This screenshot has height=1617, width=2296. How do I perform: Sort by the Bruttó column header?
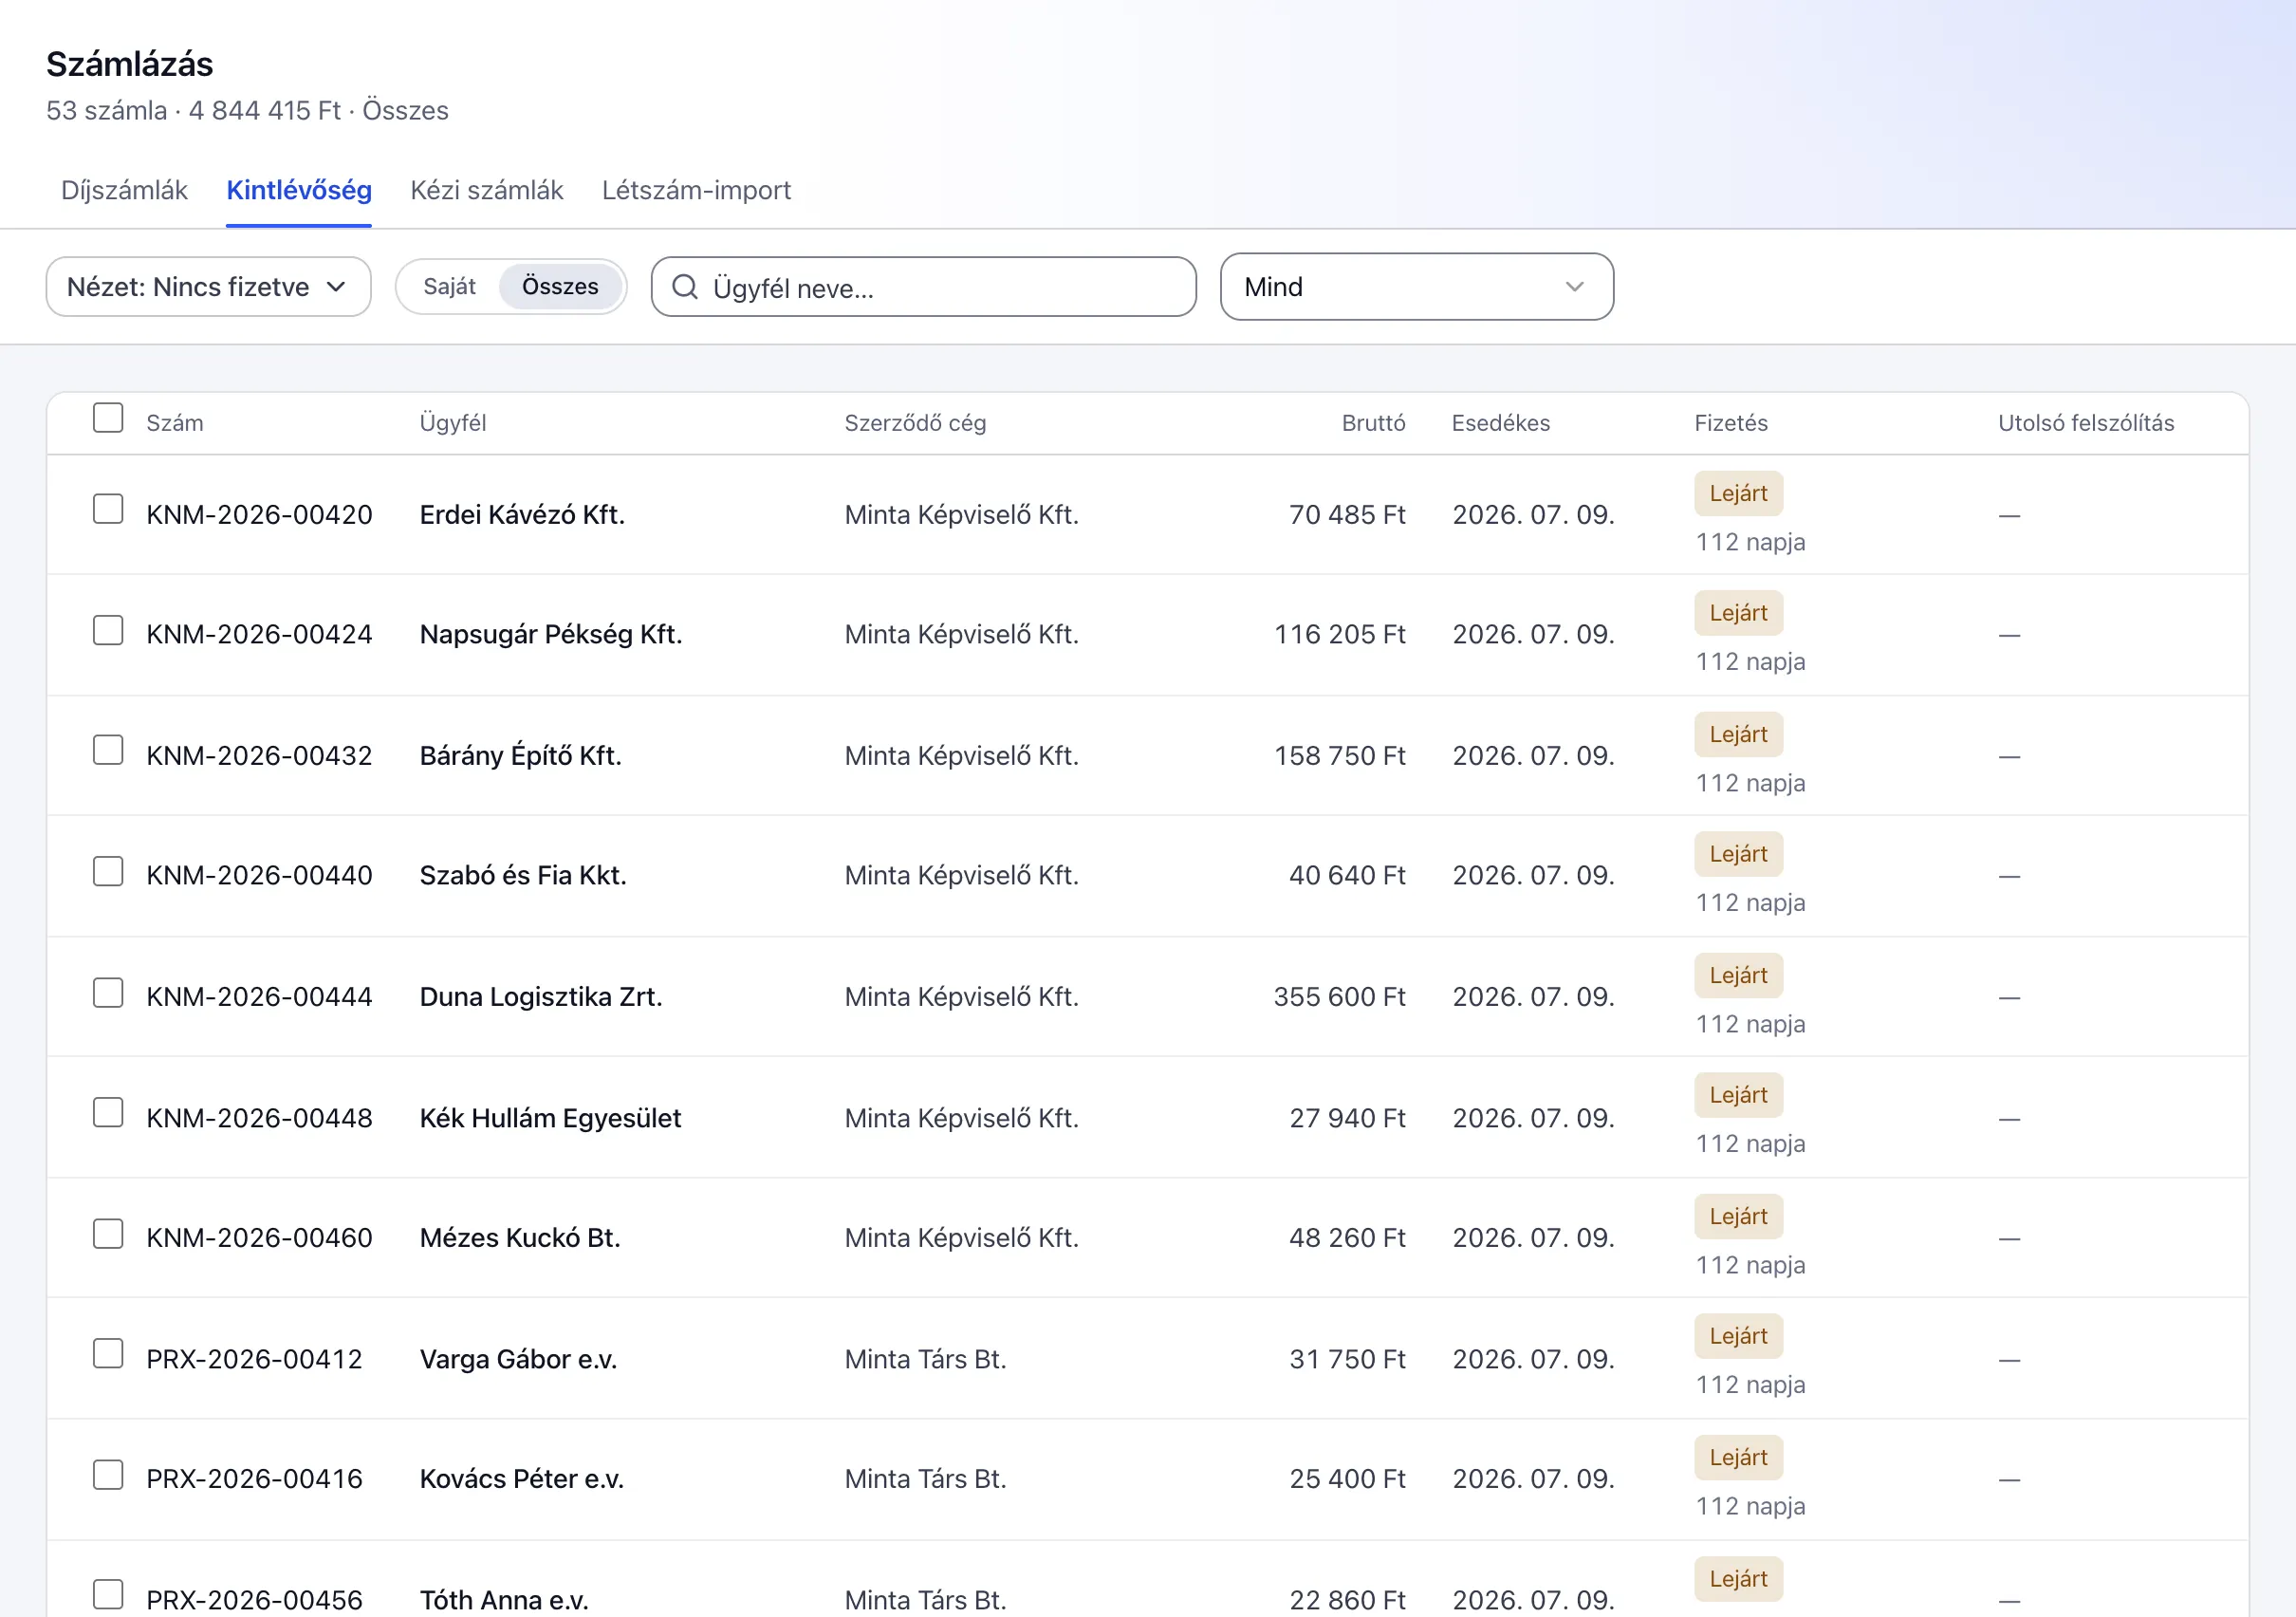[x=1373, y=423]
